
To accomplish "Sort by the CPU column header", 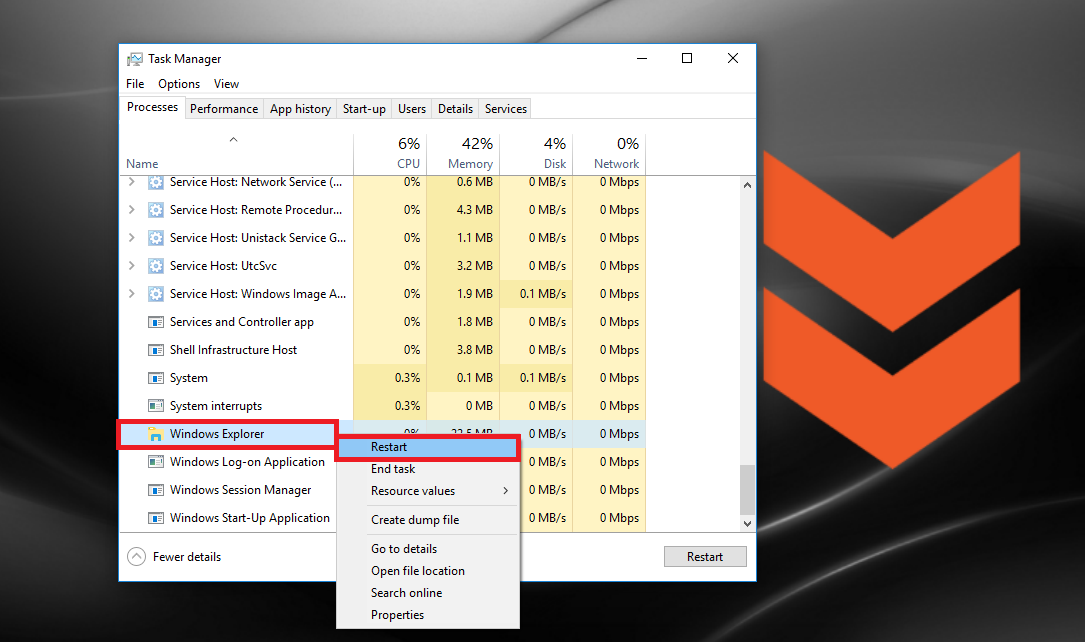I will (390, 154).
